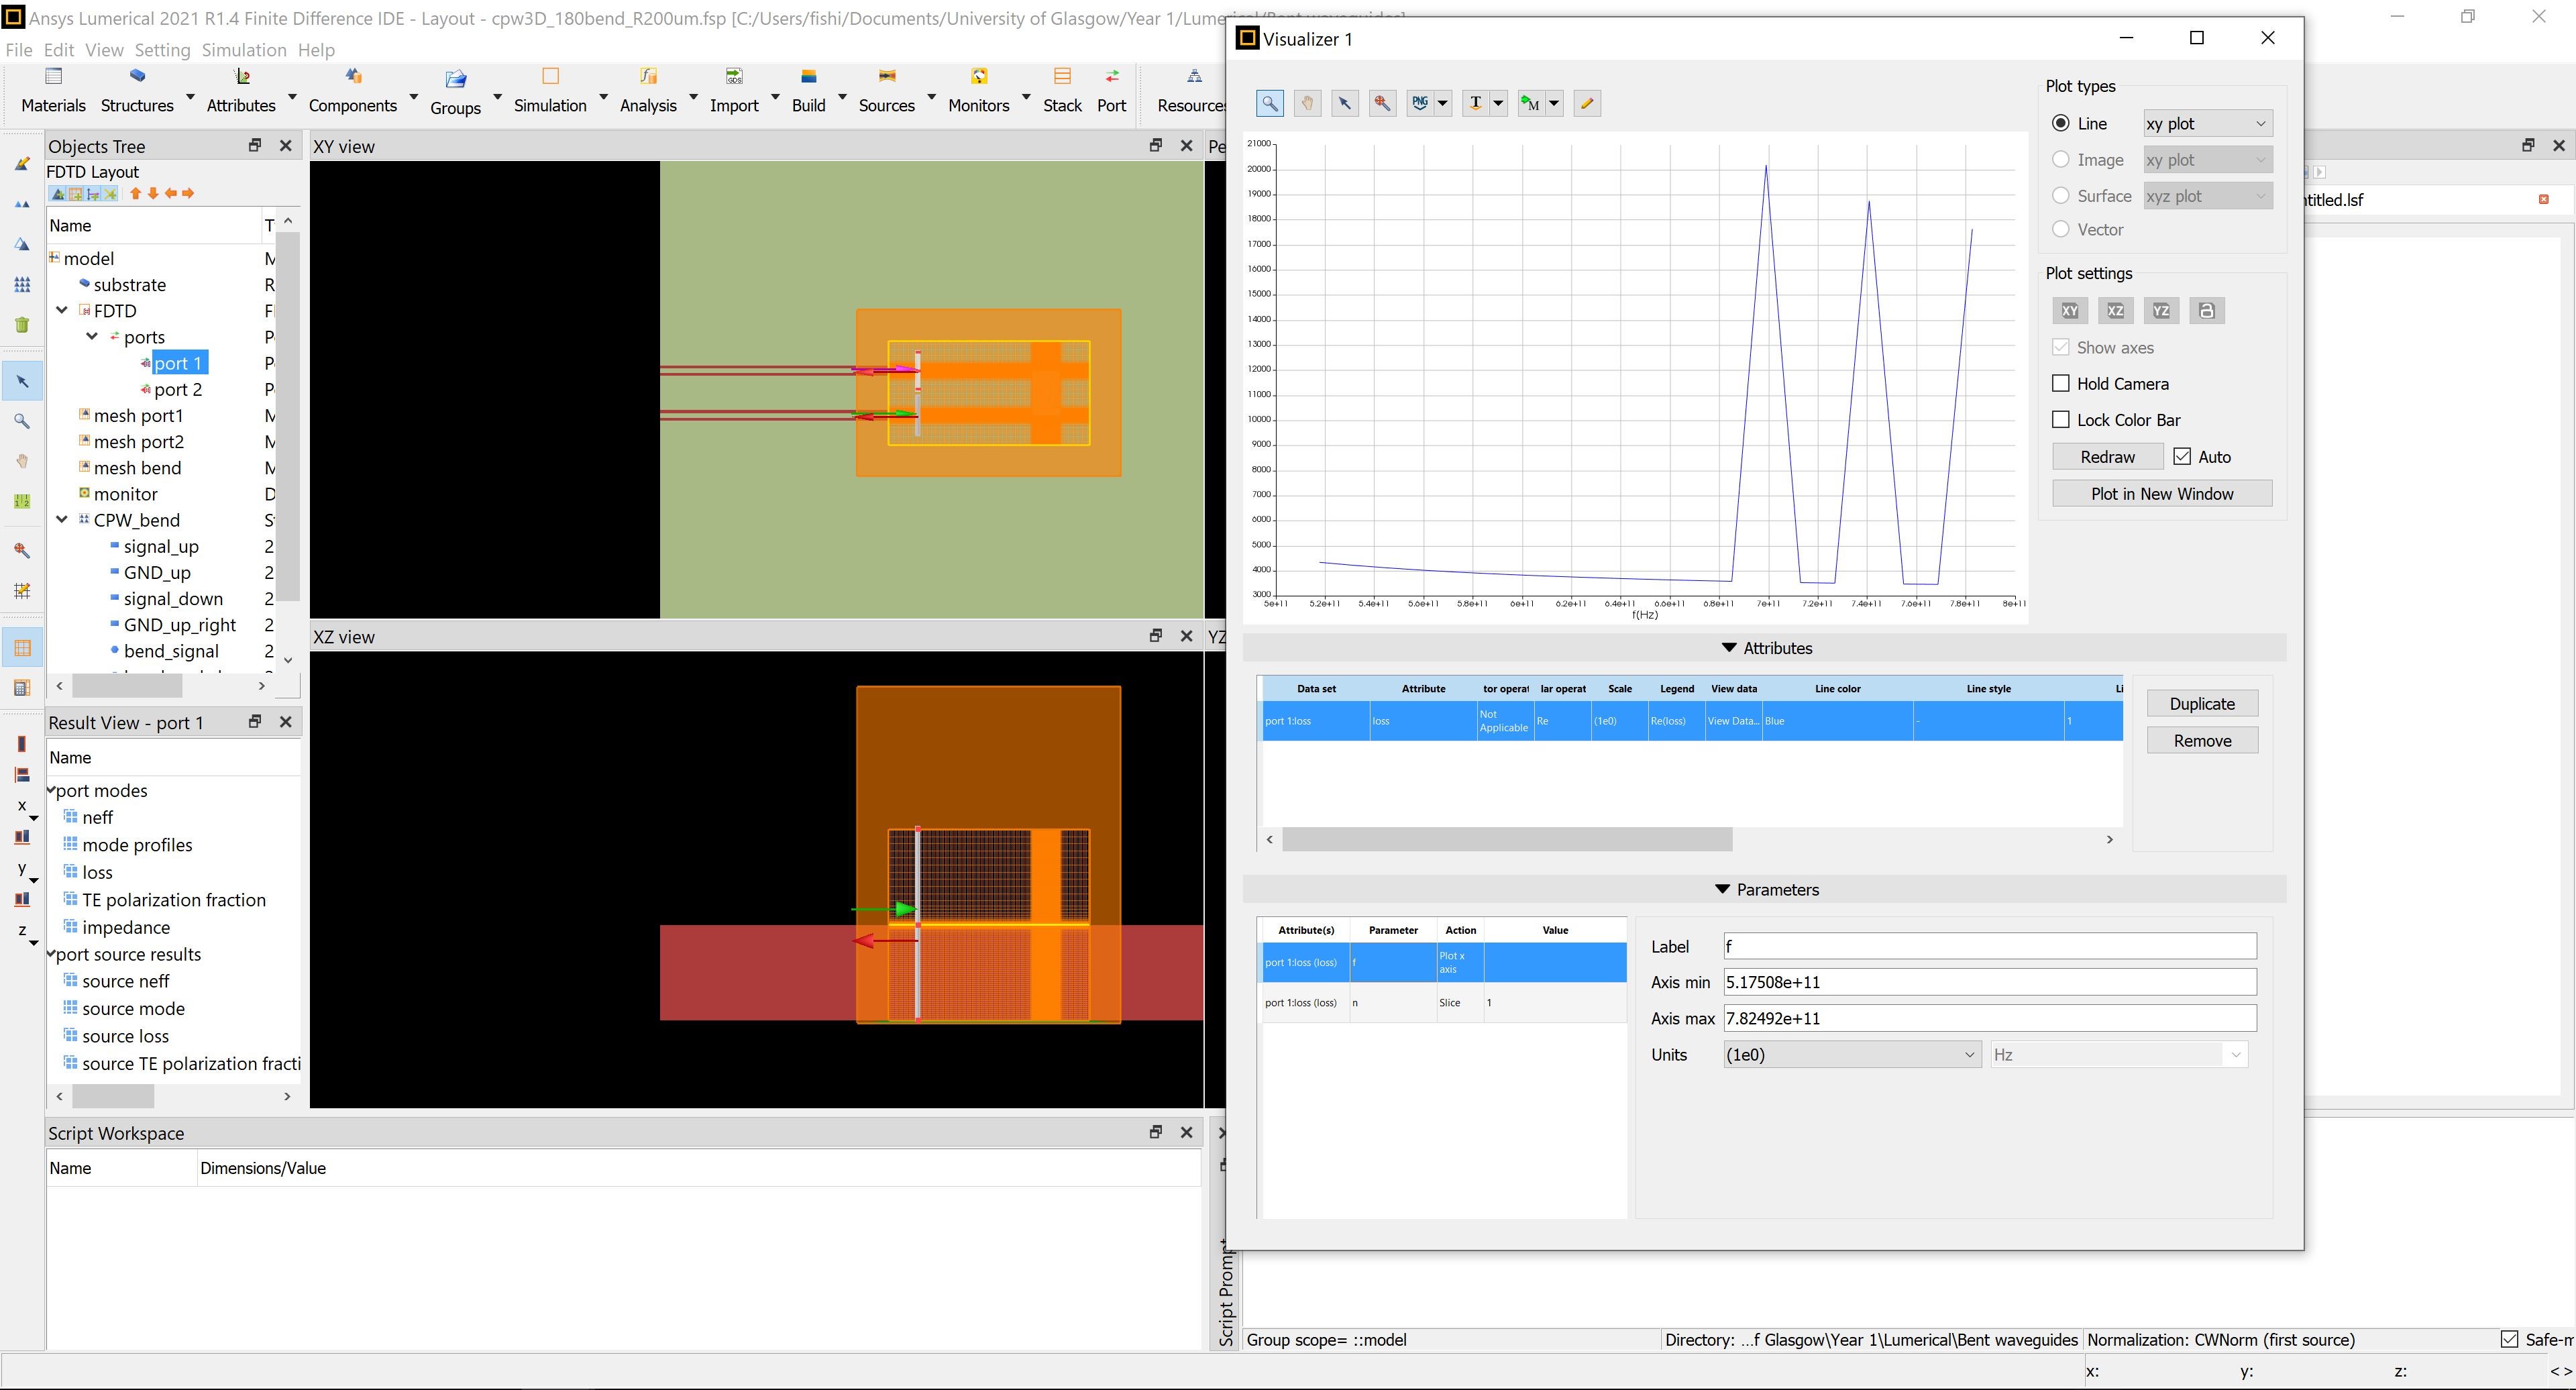Image resolution: width=2576 pixels, height=1390 pixels.
Task: Set plot to XZ view button
Action: click(x=2116, y=311)
